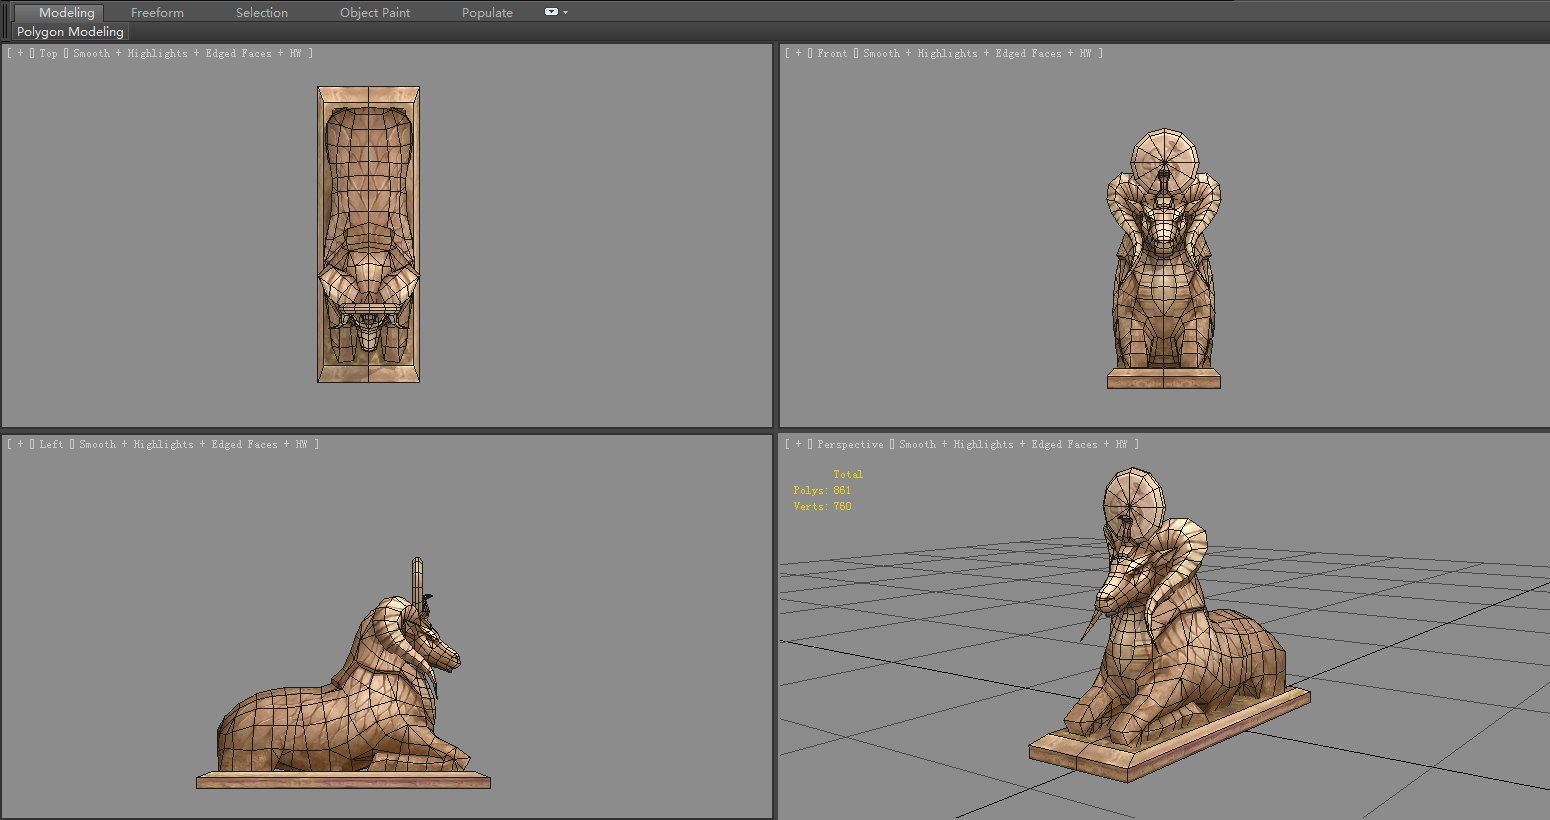Click the yellow "Total" statistics heading

[848, 474]
